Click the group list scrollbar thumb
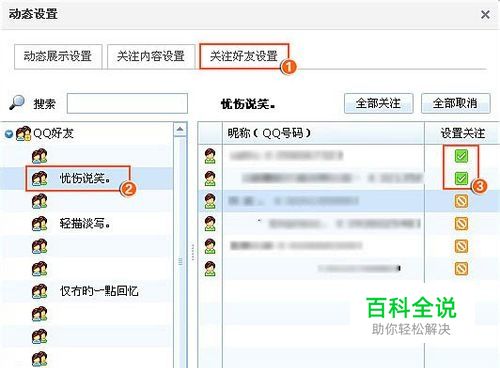 tap(180, 262)
